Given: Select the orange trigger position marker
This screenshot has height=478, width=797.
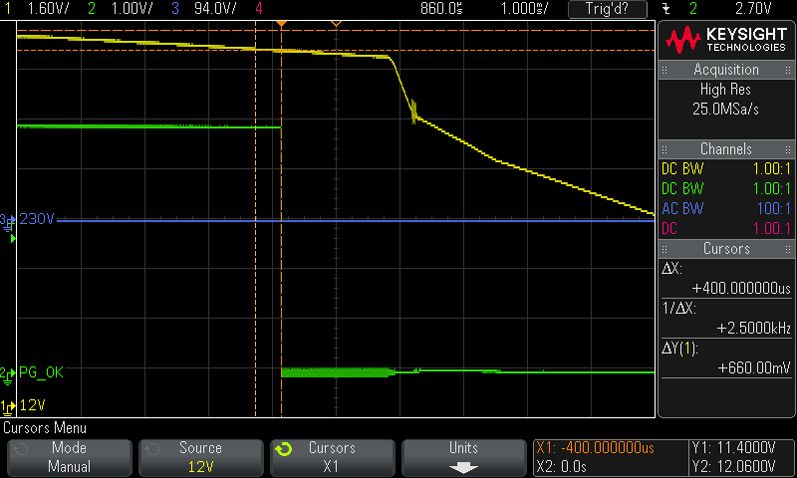Looking at the screenshot, I should pyautogui.click(x=281, y=24).
